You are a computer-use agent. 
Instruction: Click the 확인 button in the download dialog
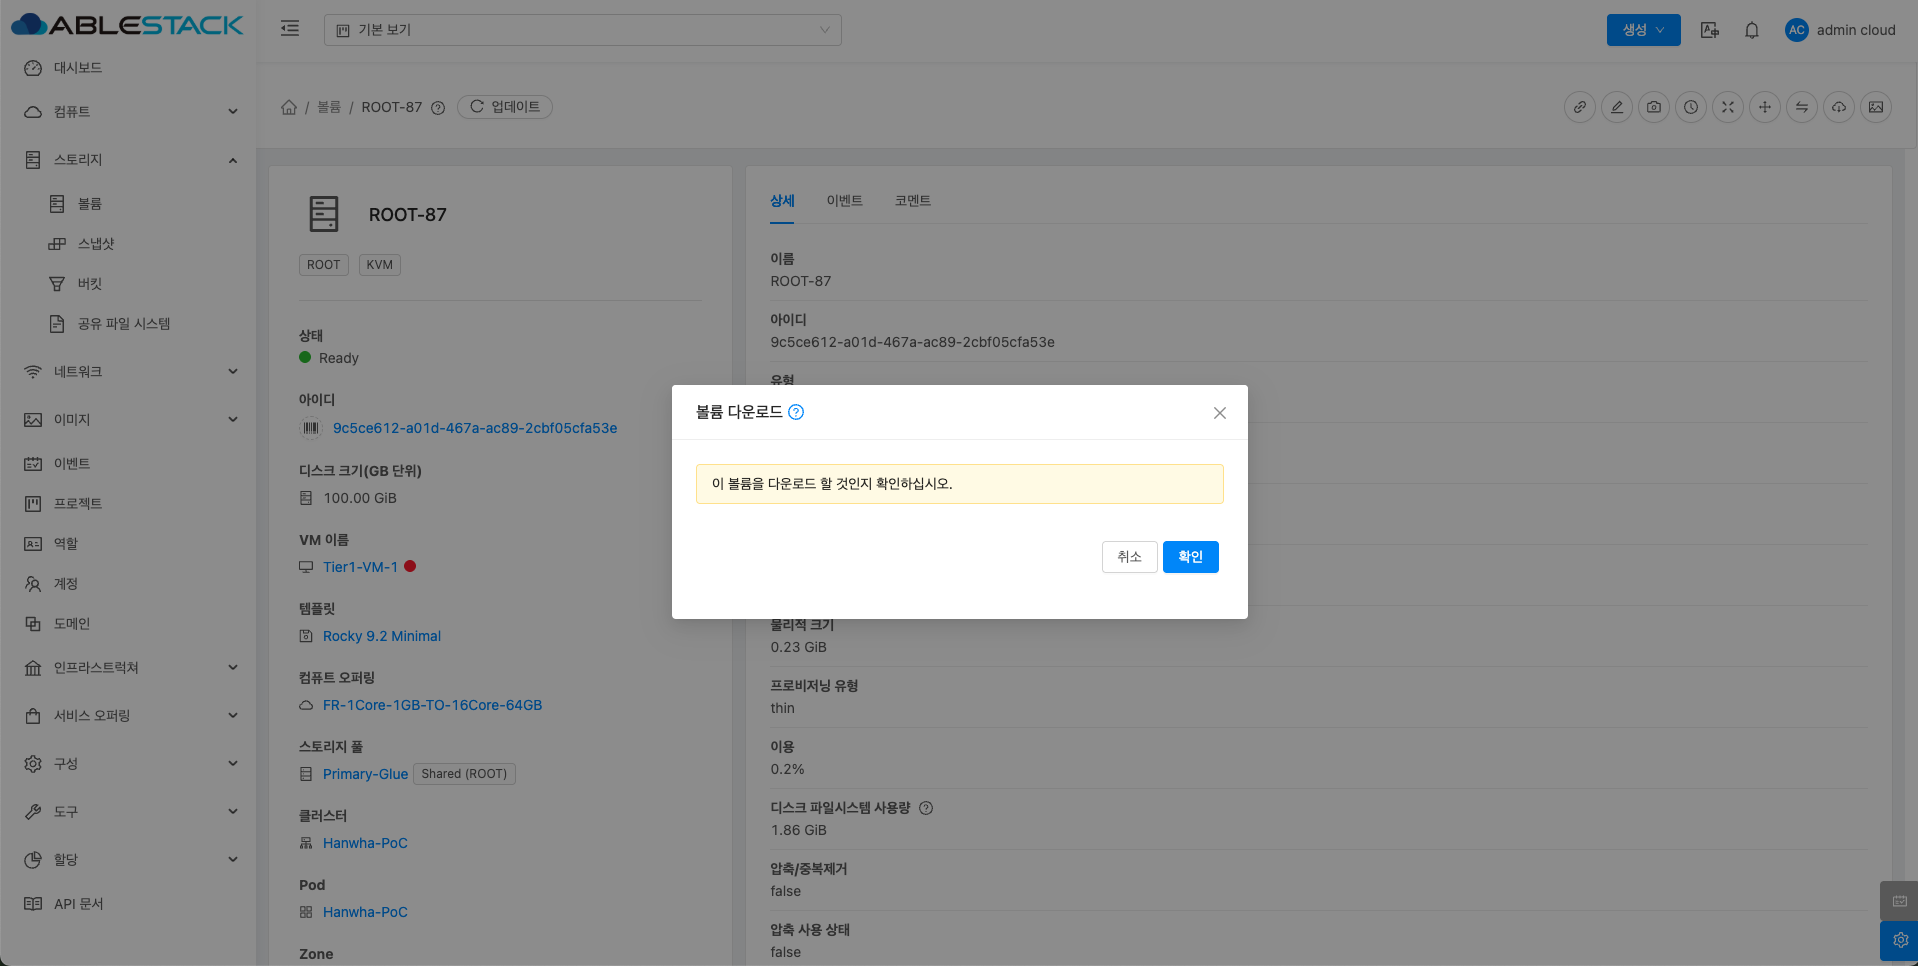tap(1190, 557)
